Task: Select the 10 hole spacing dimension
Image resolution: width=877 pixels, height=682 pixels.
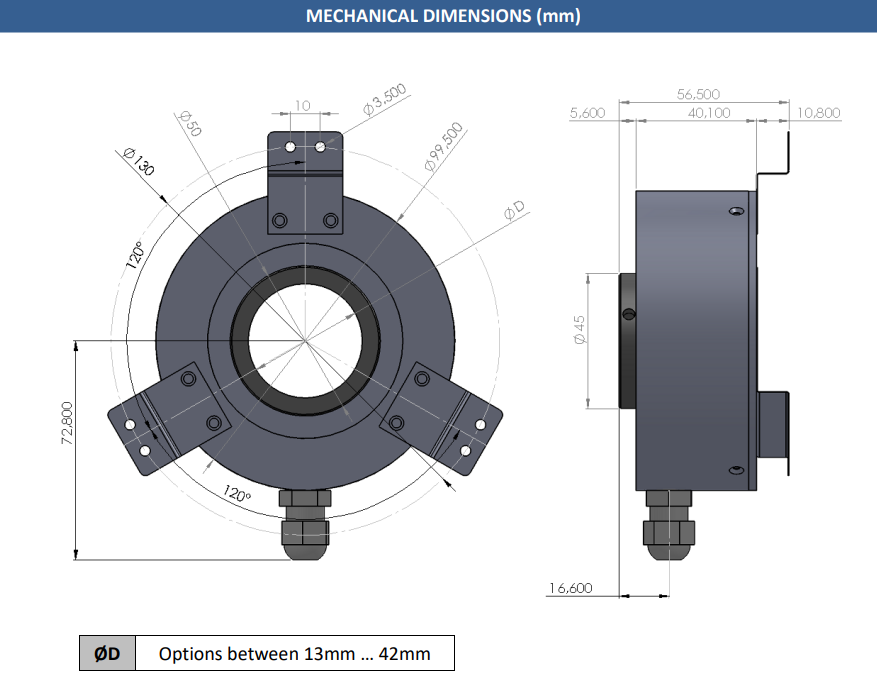Action: (302, 105)
